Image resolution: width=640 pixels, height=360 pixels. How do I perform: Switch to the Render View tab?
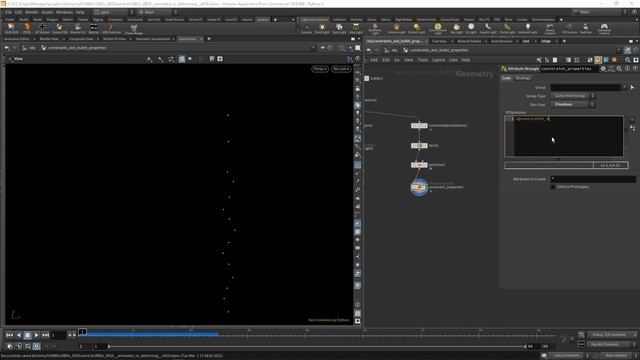(49, 39)
